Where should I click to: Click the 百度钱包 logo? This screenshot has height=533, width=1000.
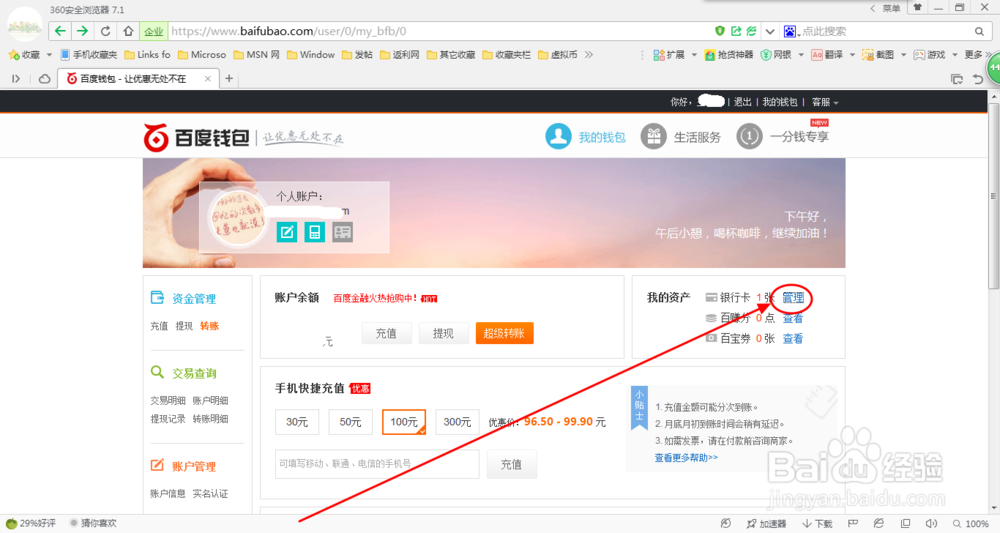[196, 137]
